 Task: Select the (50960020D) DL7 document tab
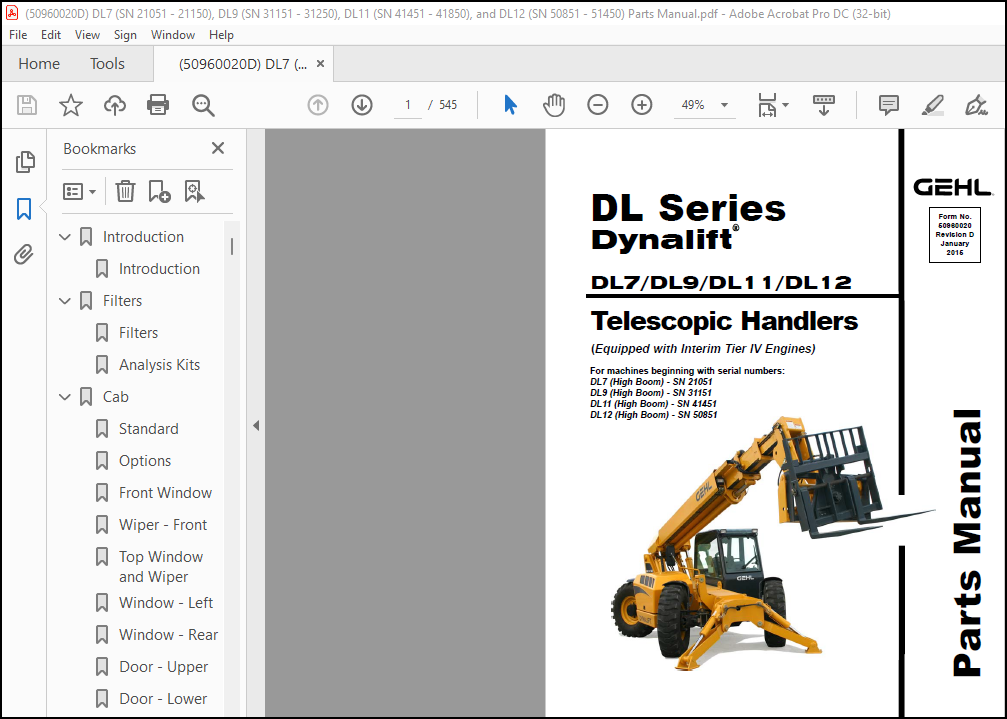(x=243, y=64)
